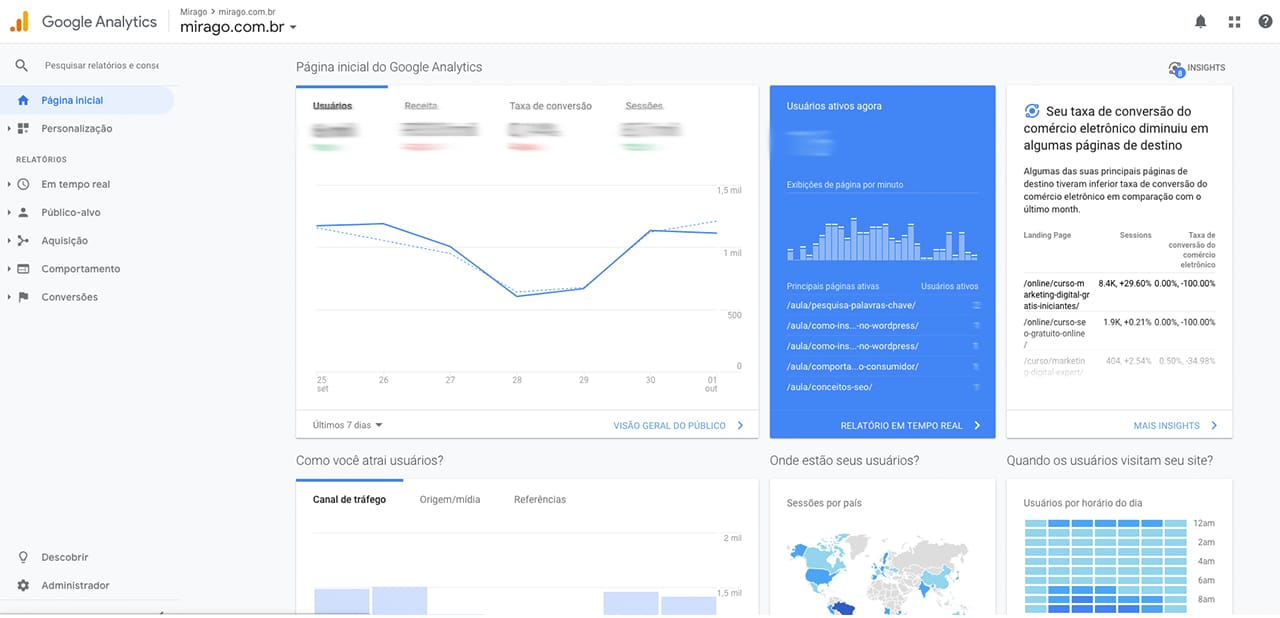Open the Insights icon with badge

pyautogui.click(x=1176, y=68)
